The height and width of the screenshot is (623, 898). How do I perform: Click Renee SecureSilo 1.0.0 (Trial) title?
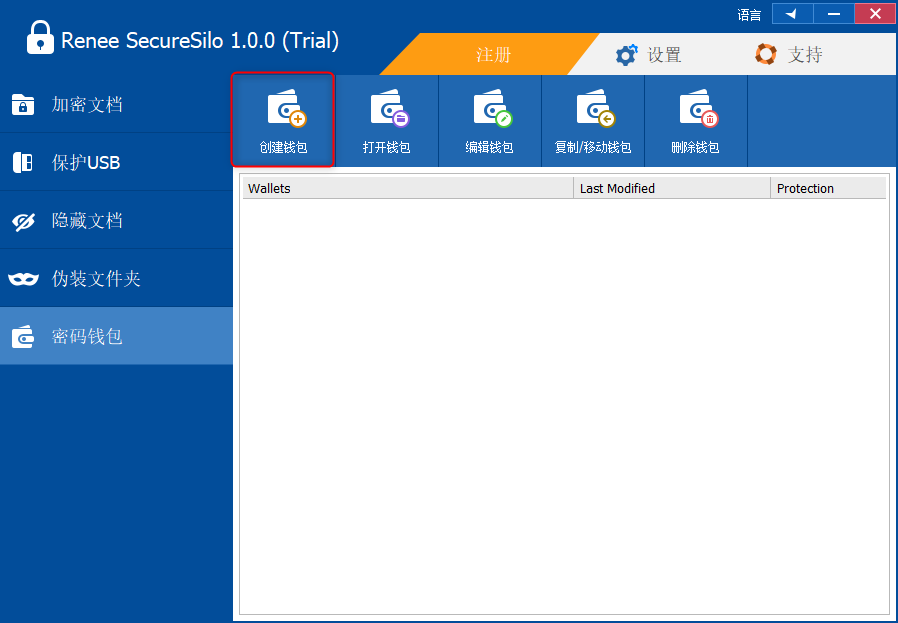pos(200,41)
